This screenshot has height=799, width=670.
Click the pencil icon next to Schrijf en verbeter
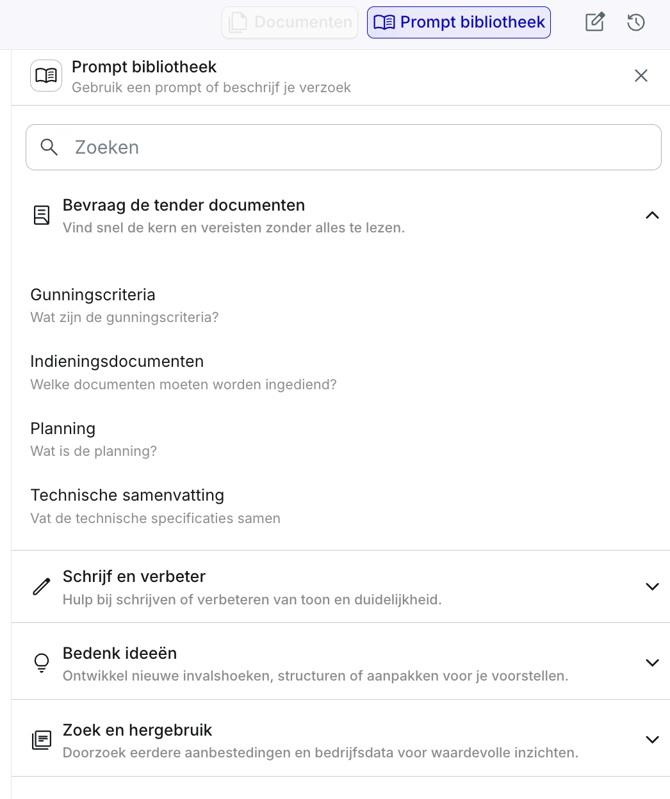tap(41, 587)
